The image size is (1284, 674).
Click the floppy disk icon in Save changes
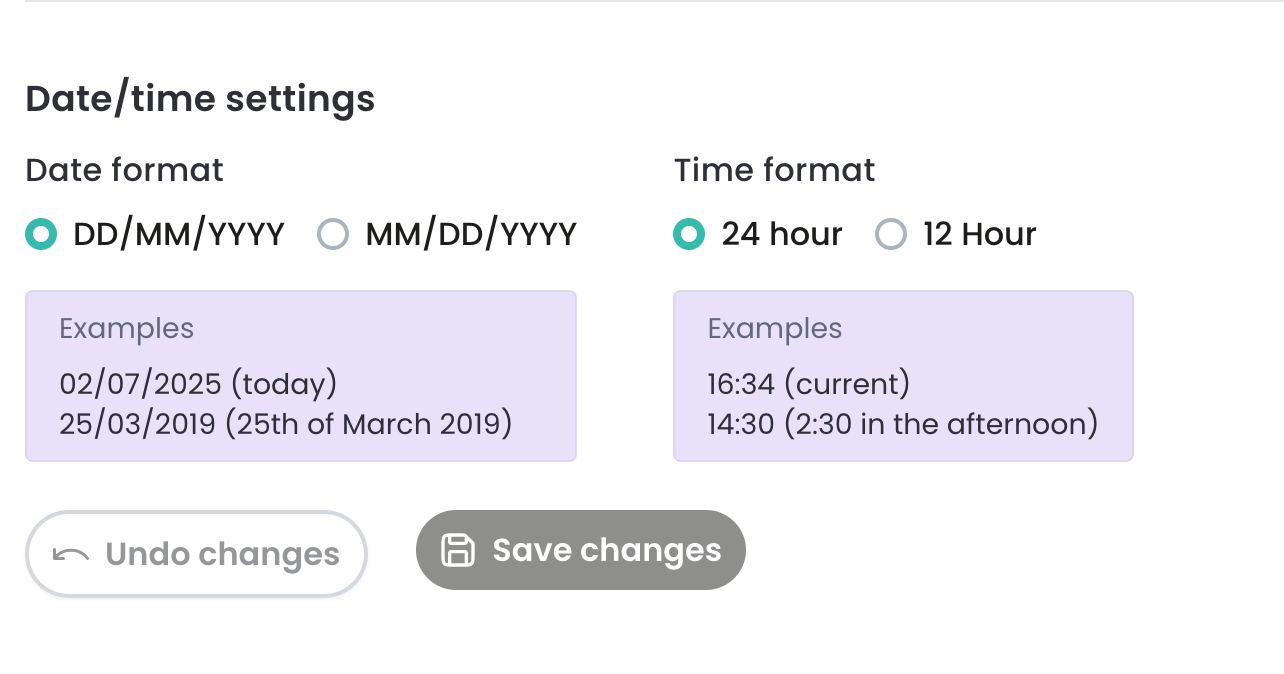pos(458,550)
